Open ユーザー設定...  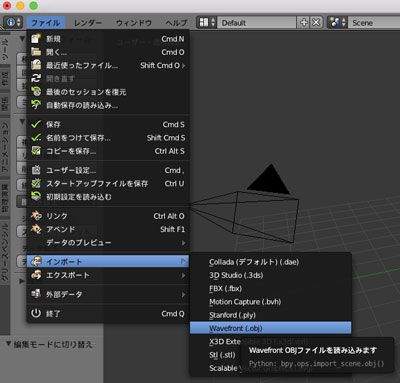tap(108, 170)
